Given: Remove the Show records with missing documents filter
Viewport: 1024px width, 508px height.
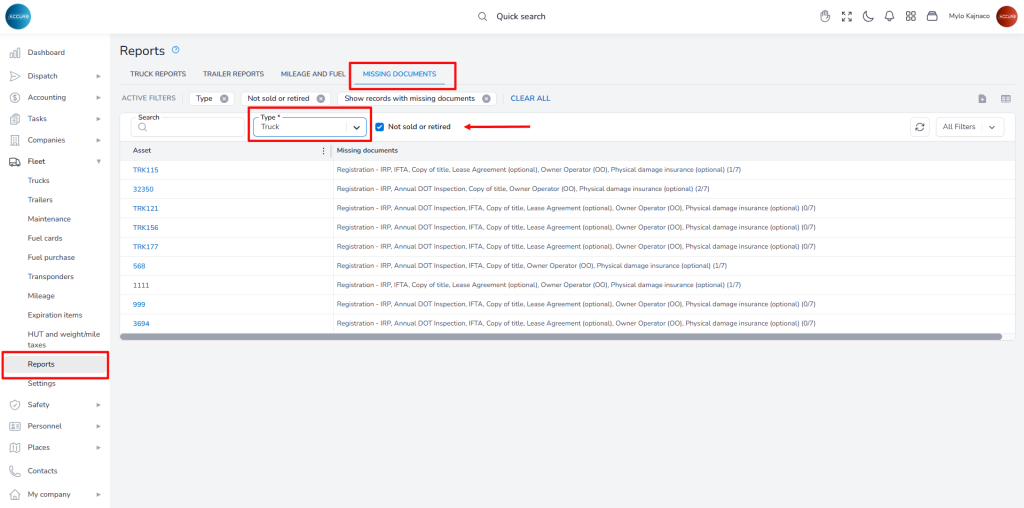Looking at the screenshot, I should pyautogui.click(x=486, y=99).
